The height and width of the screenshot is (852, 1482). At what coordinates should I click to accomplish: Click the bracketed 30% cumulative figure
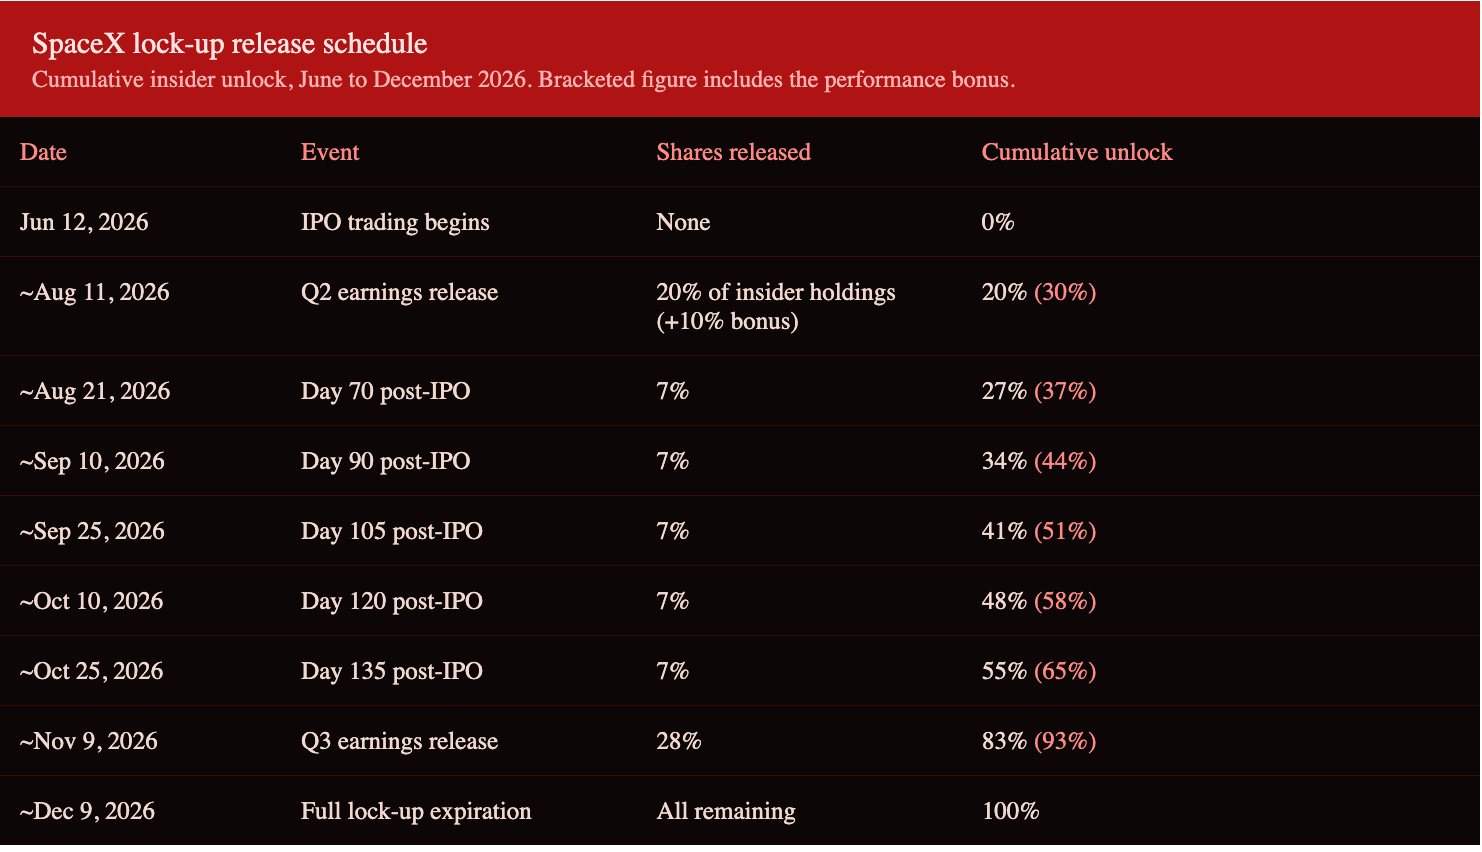(1065, 292)
